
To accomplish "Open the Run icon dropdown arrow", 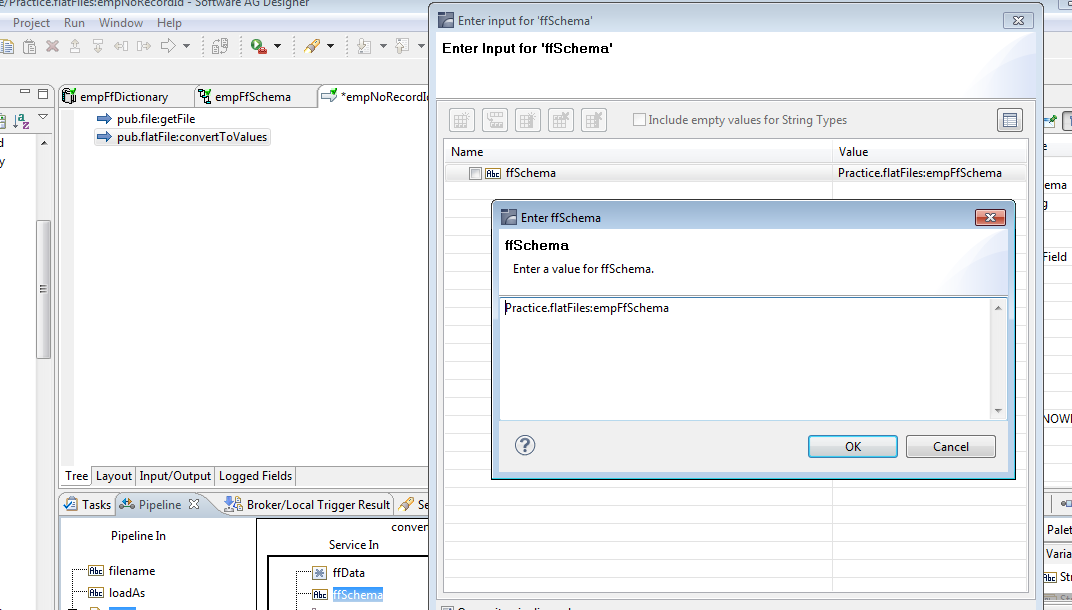I will point(277,46).
